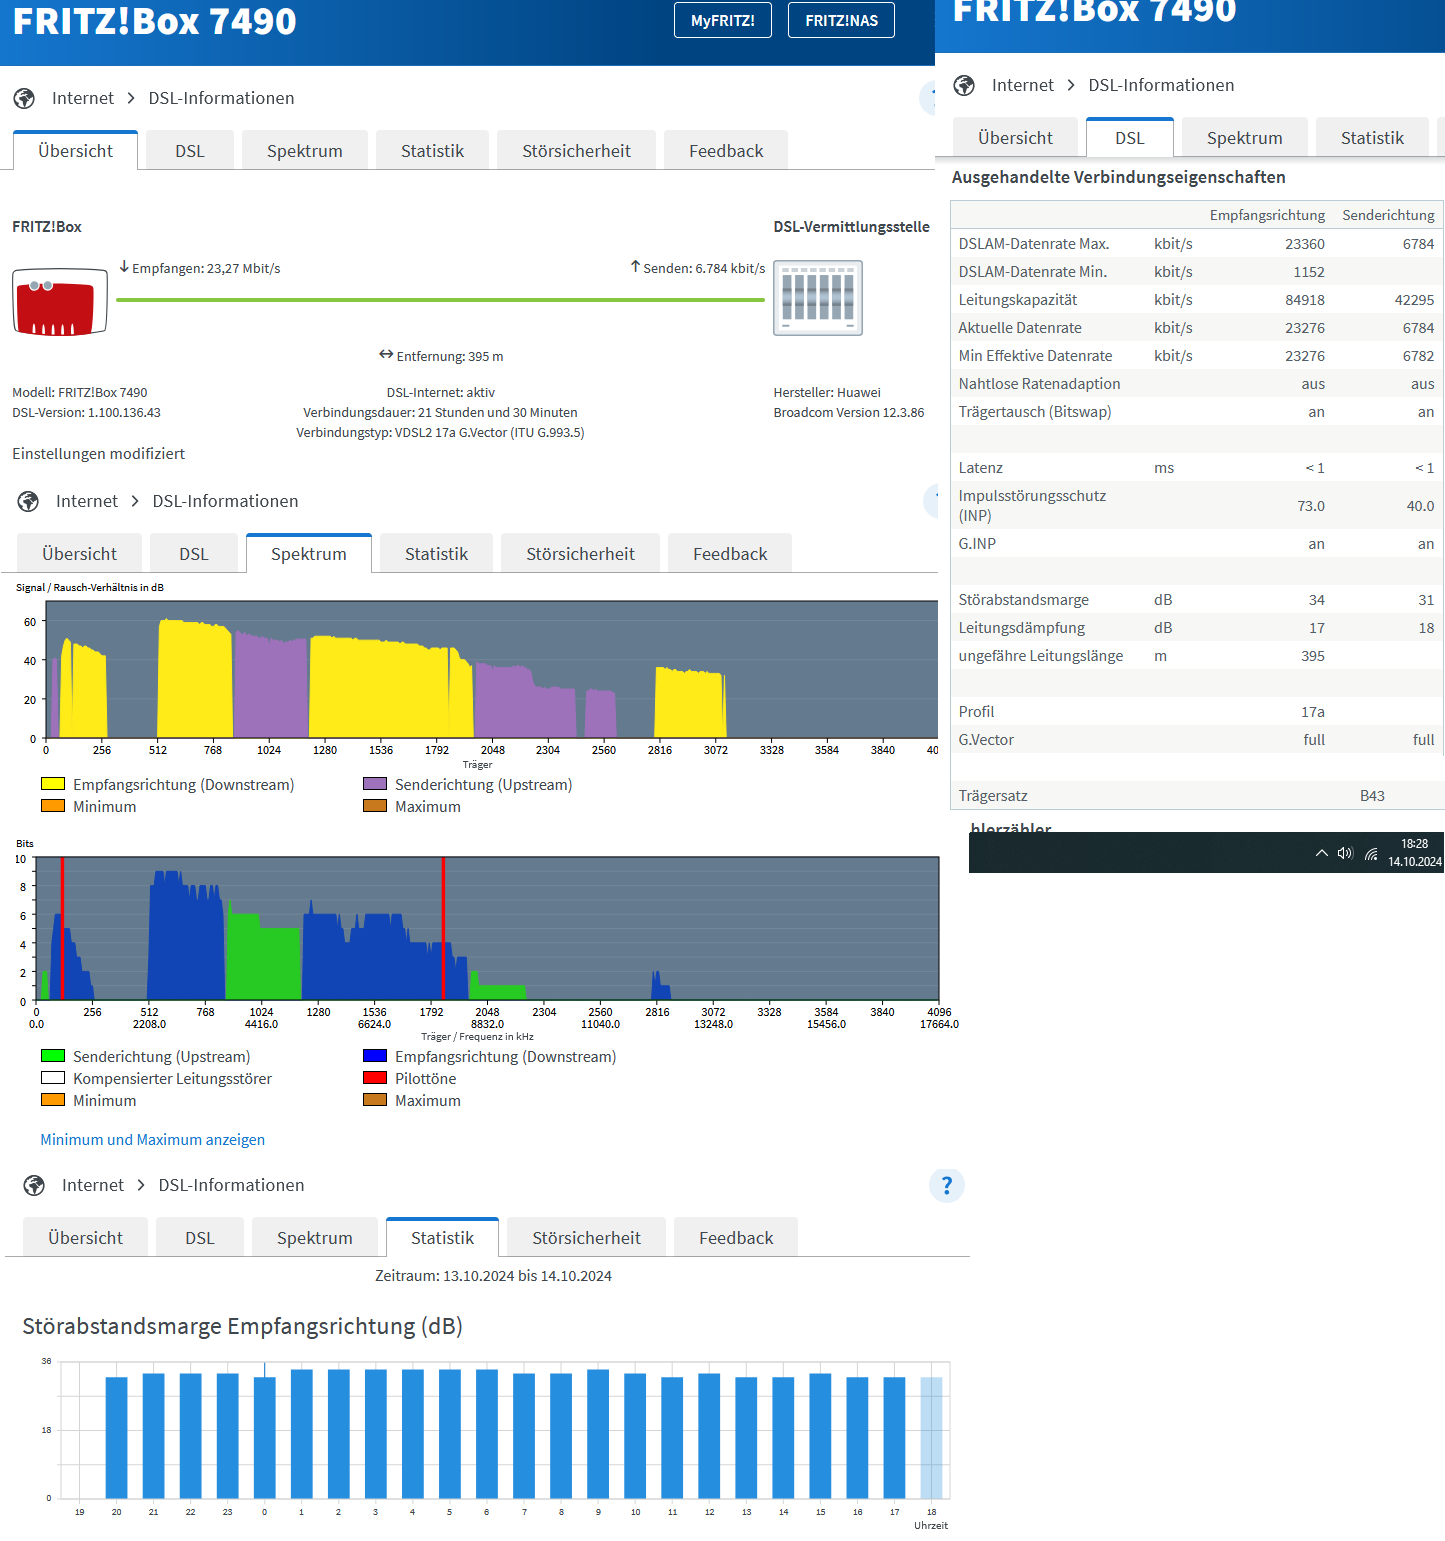1445x1541 pixels.
Task: Click the light-blue bar for hour 18 in chart
Action: [x=931, y=1437]
